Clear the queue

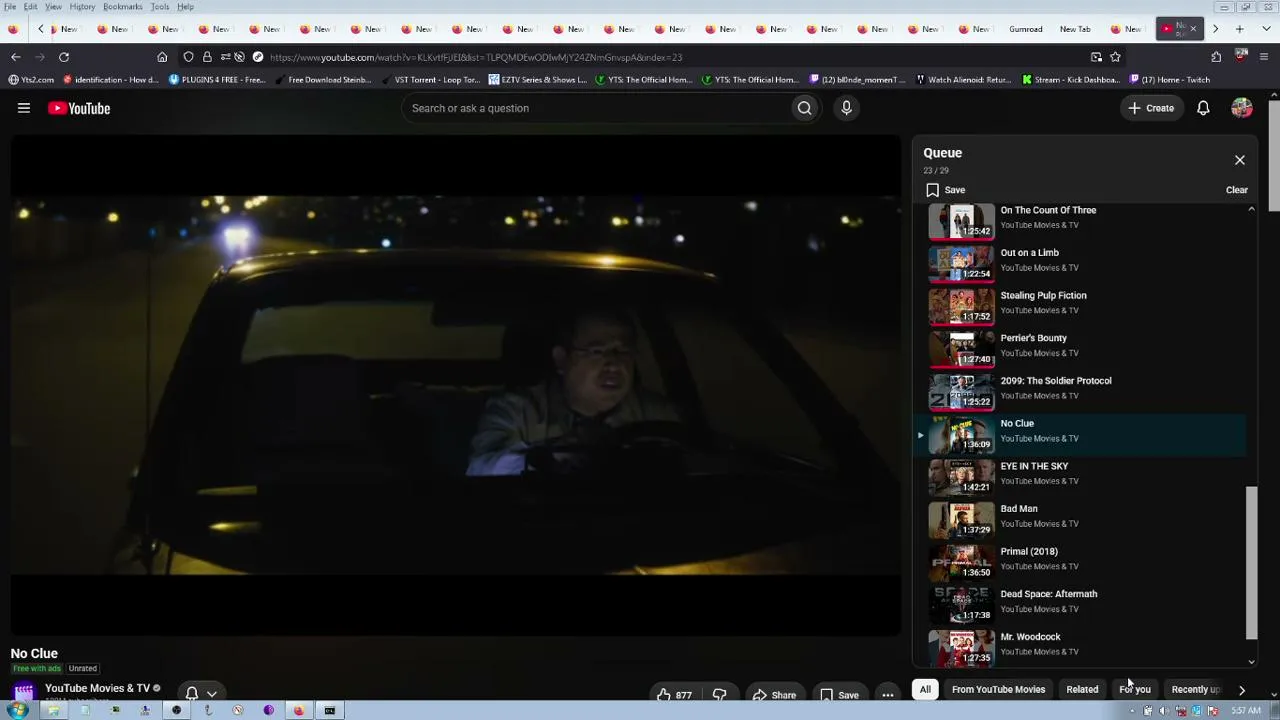pyautogui.click(x=1237, y=190)
